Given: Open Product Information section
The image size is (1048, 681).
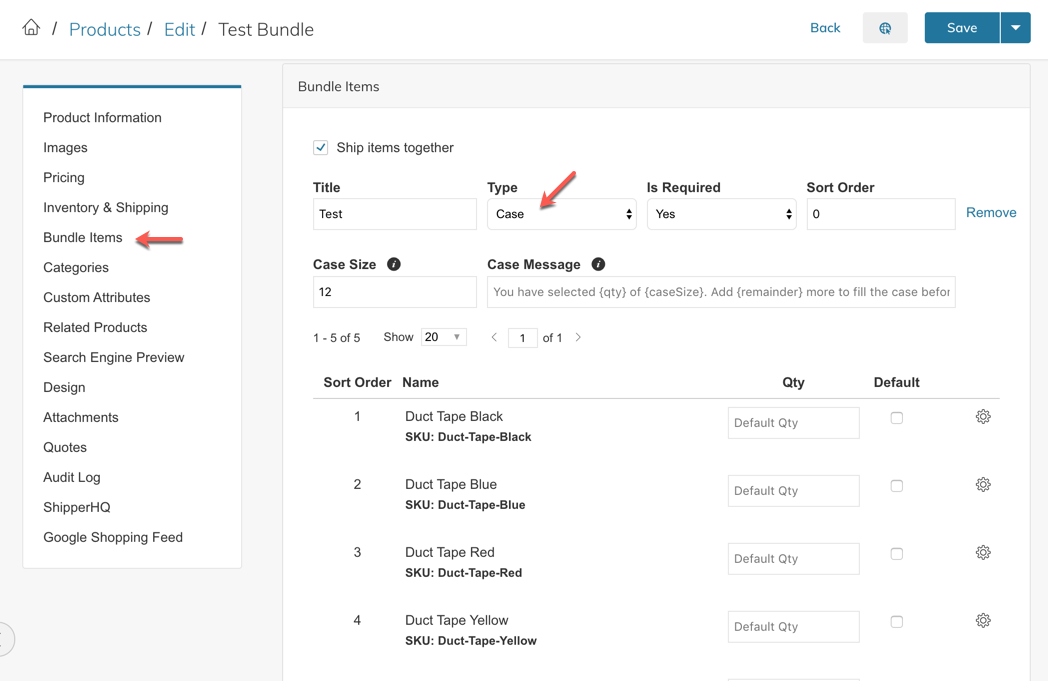Looking at the screenshot, I should pos(102,118).
